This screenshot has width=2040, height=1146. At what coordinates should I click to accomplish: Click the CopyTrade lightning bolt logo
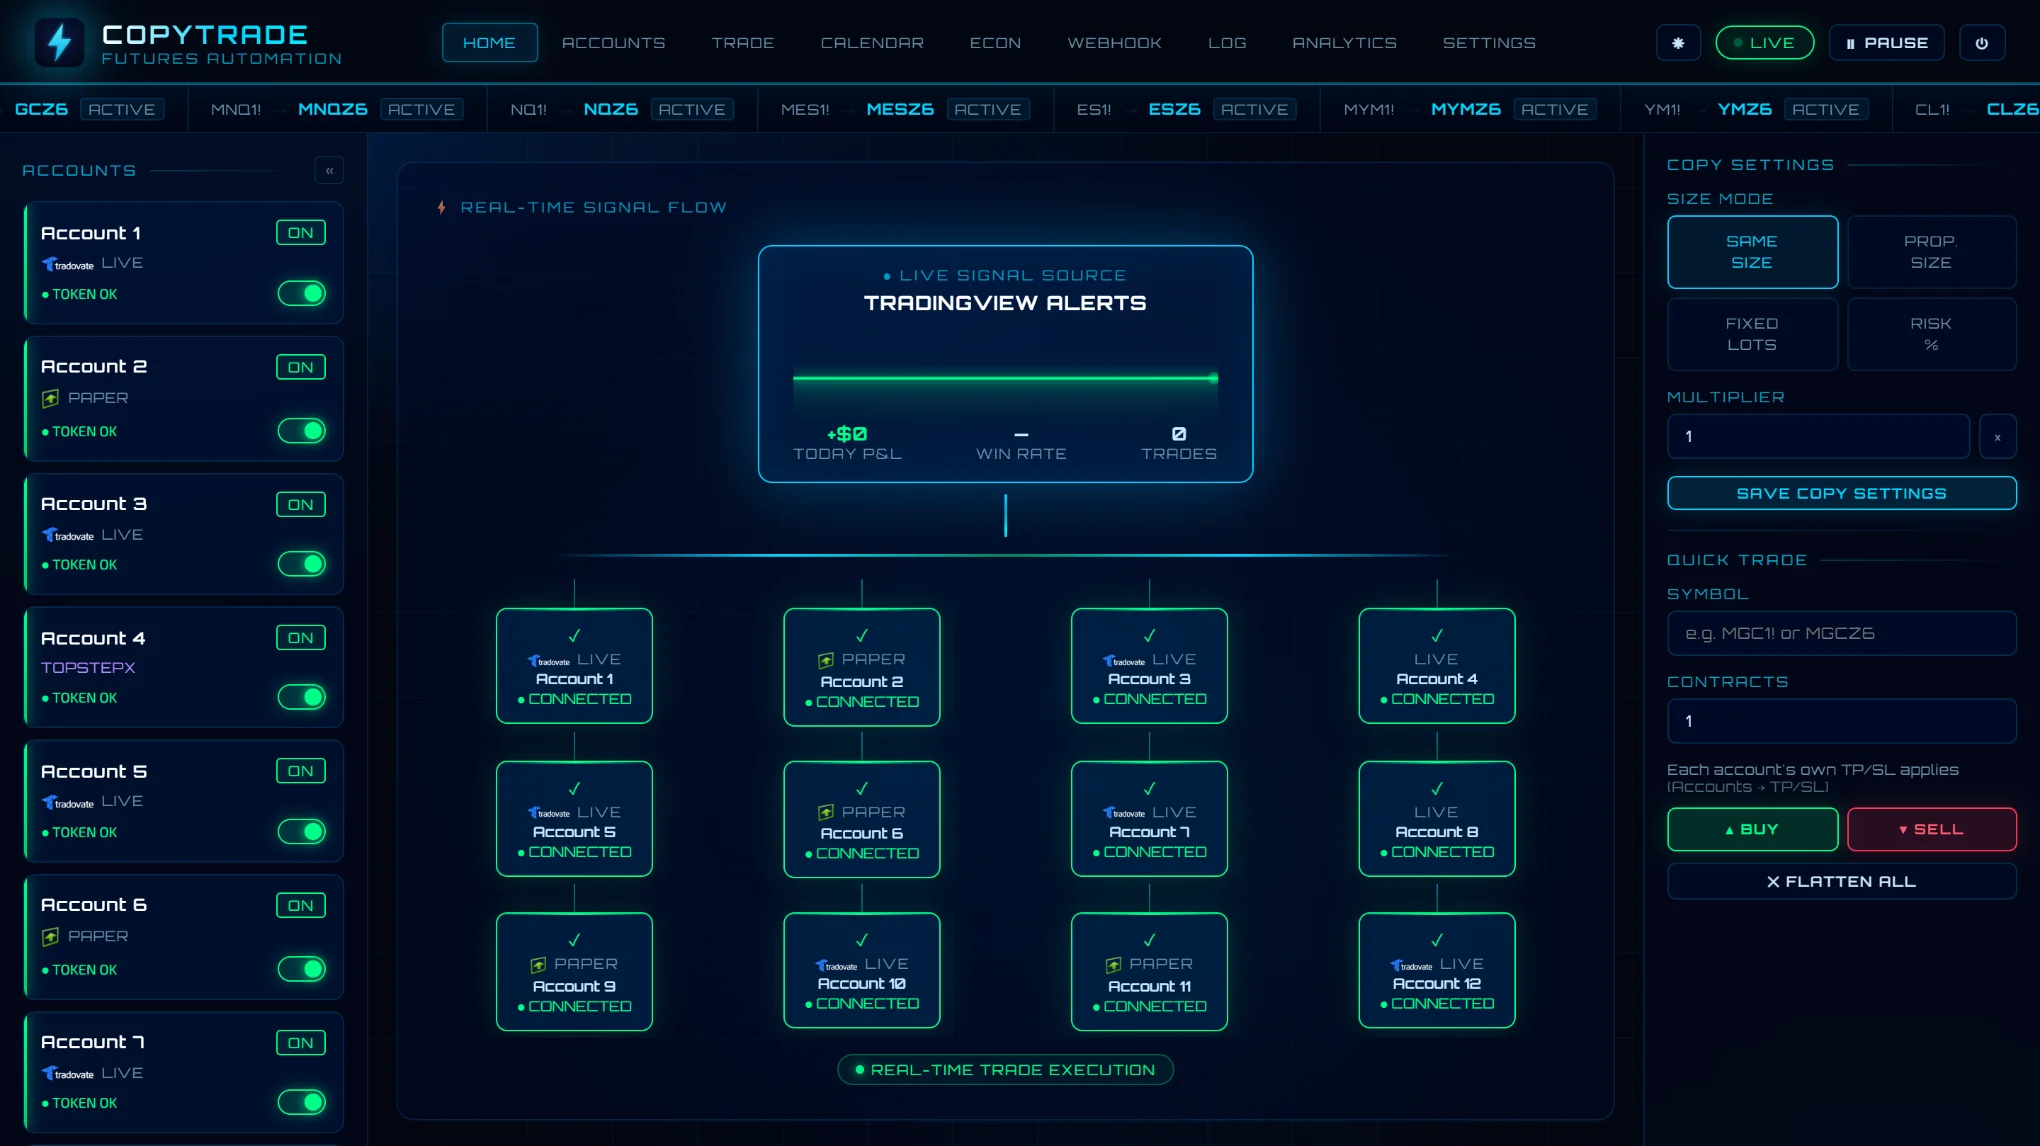[x=60, y=43]
